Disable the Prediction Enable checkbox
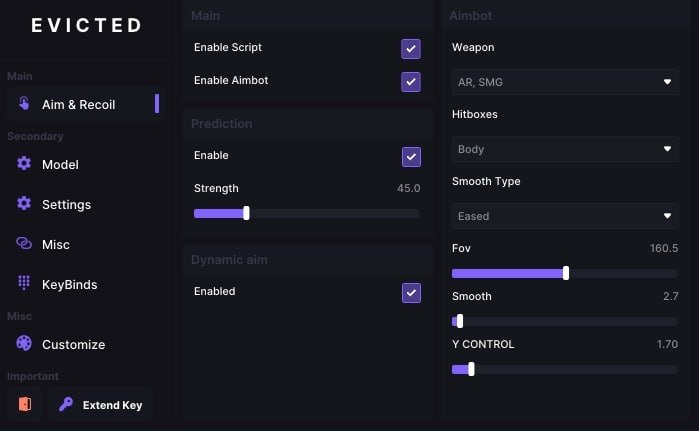 click(x=411, y=157)
